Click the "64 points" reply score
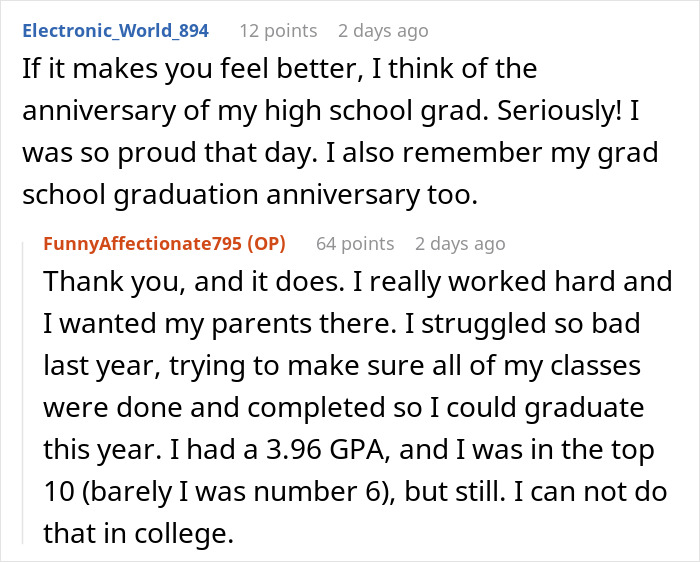The image size is (700, 562). click(355, 243)
